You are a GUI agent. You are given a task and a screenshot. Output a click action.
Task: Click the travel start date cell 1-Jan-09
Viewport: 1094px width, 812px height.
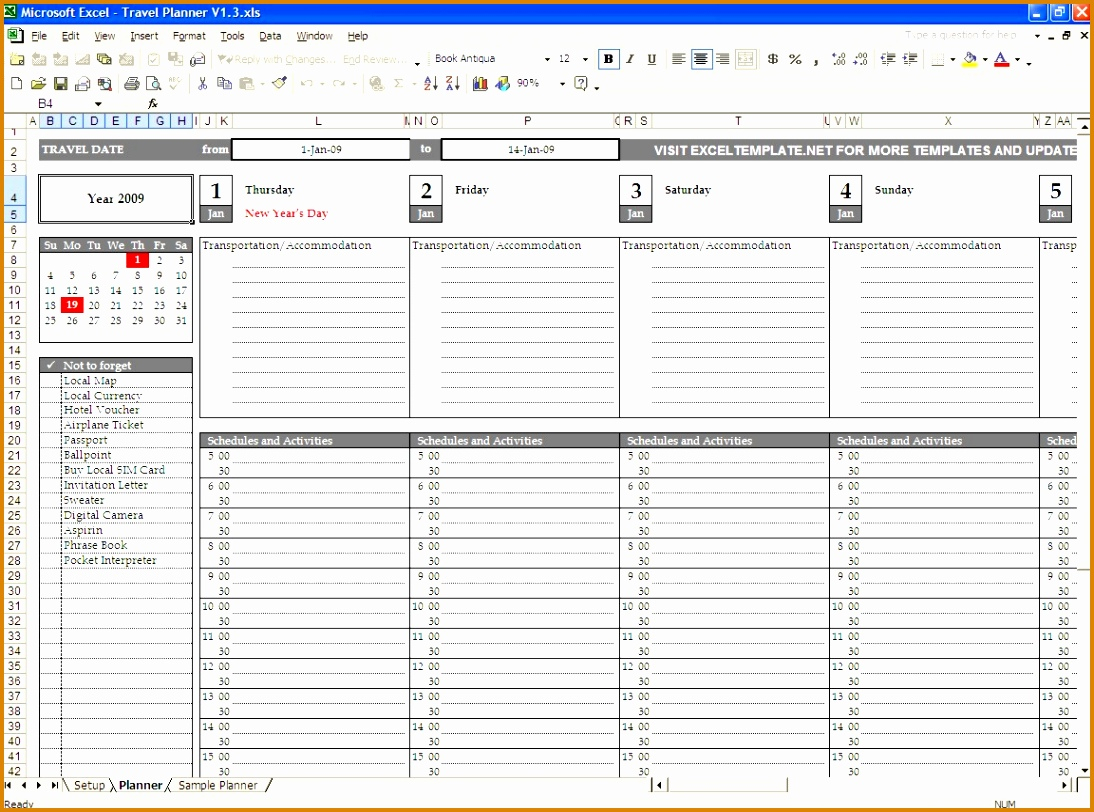(321, 150)
